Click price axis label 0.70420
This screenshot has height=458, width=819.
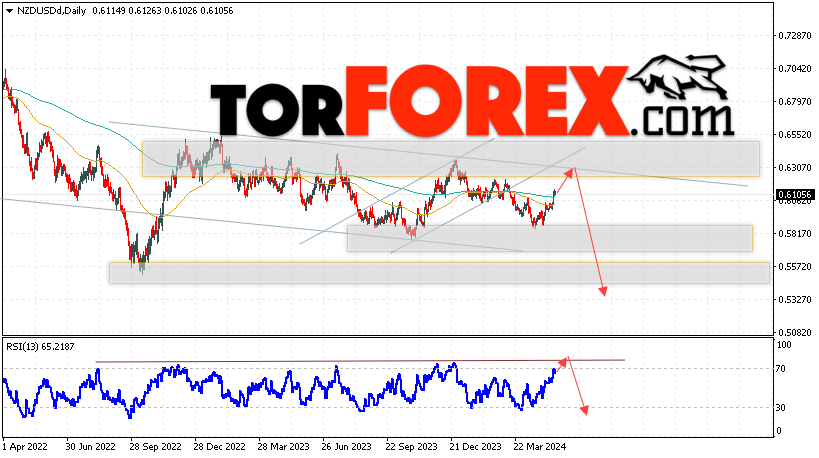point(795,68)
